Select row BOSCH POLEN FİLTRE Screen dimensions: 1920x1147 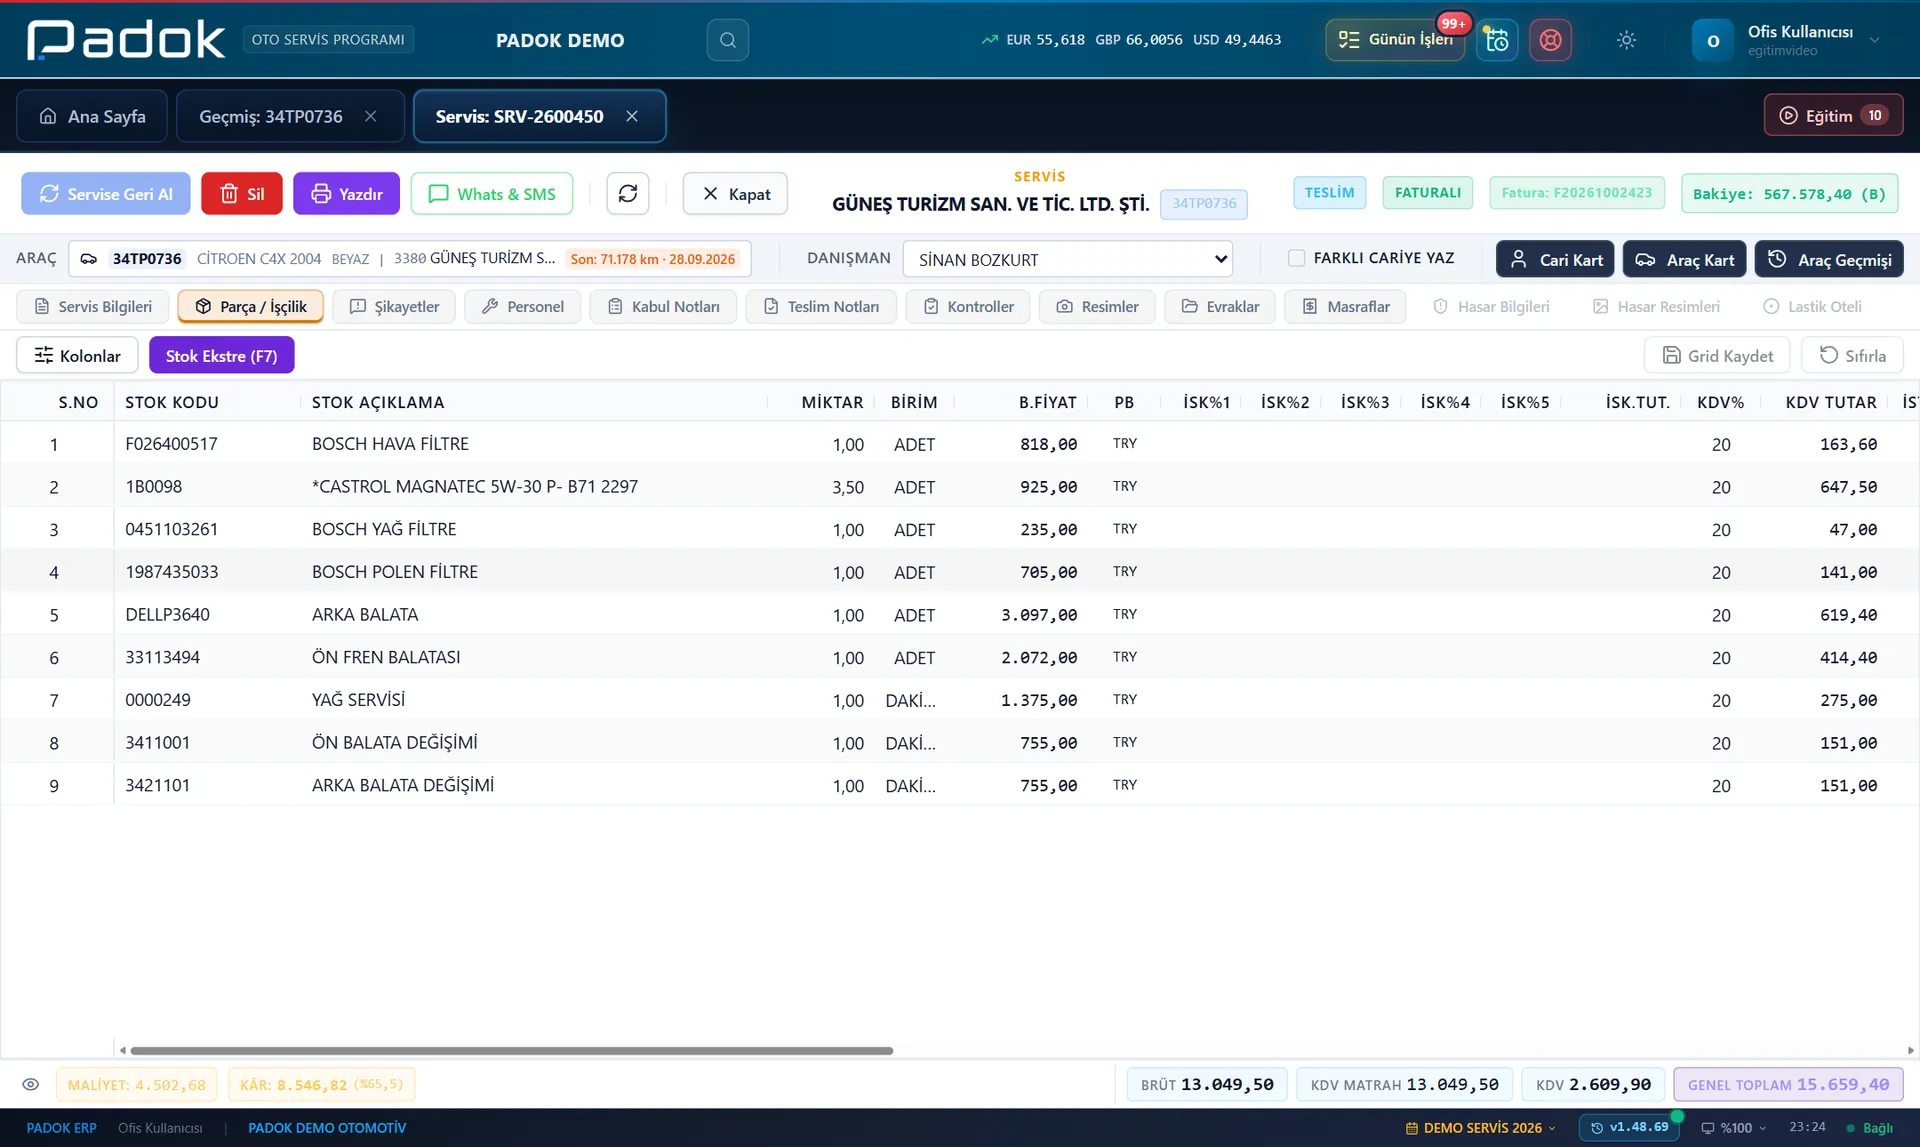tap(960, 572)
